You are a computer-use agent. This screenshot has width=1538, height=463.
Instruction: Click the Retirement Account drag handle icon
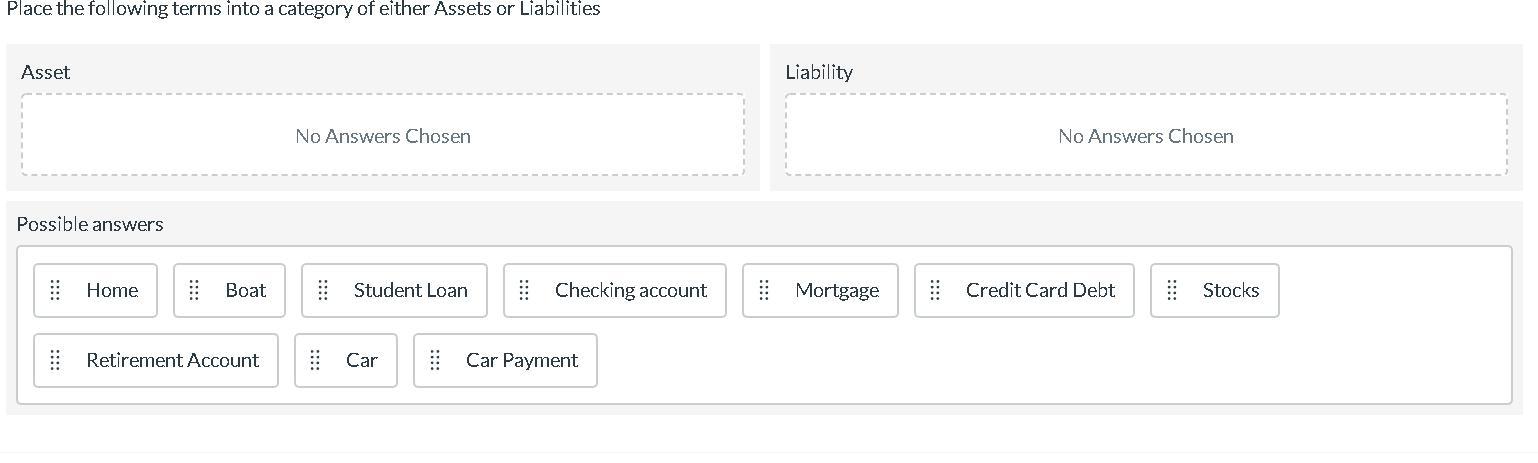56,360
